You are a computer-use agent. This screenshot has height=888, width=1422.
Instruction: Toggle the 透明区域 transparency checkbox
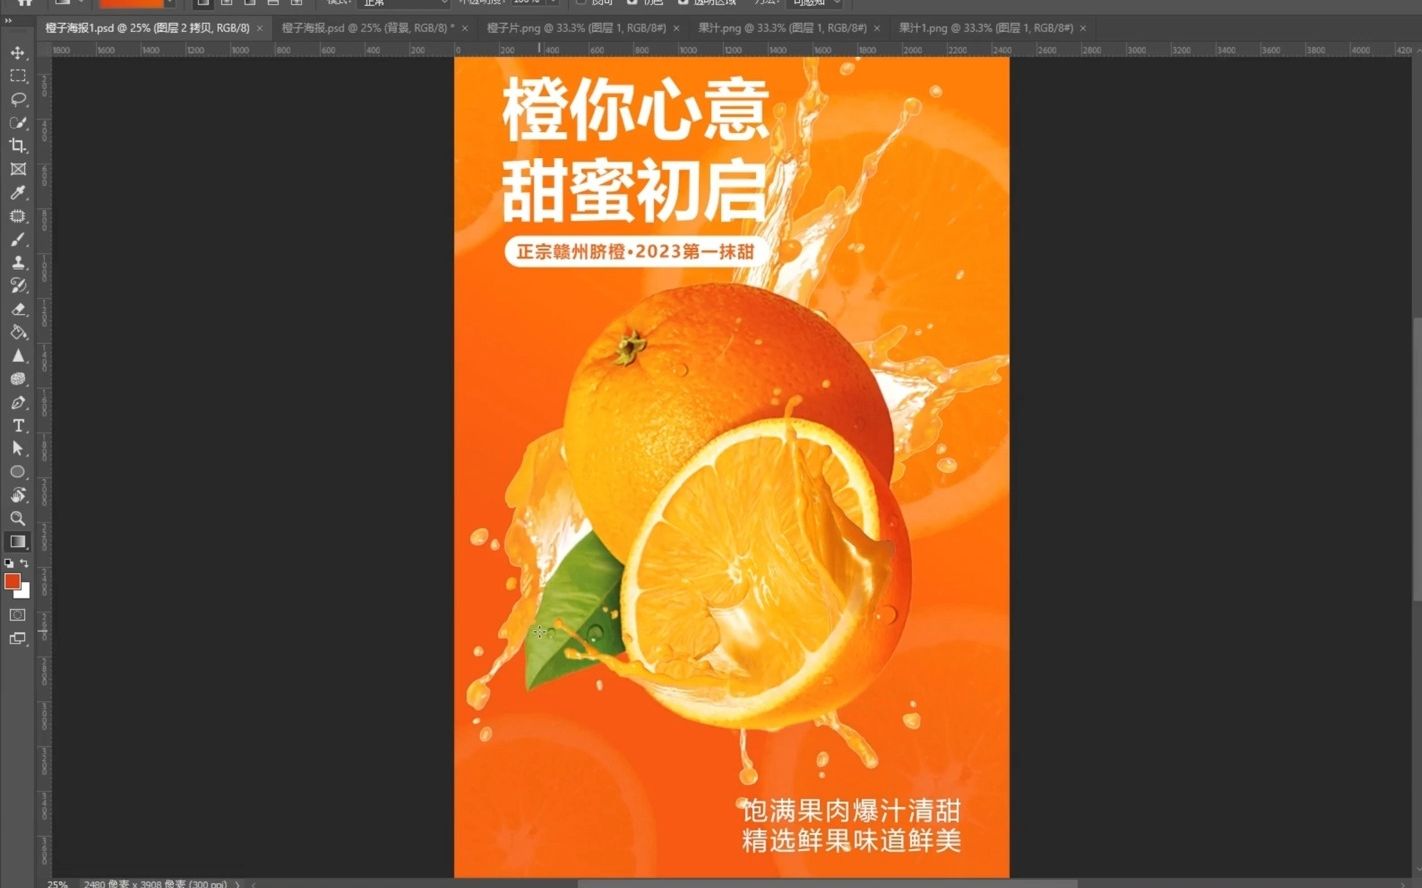click(x=683, y=2)
